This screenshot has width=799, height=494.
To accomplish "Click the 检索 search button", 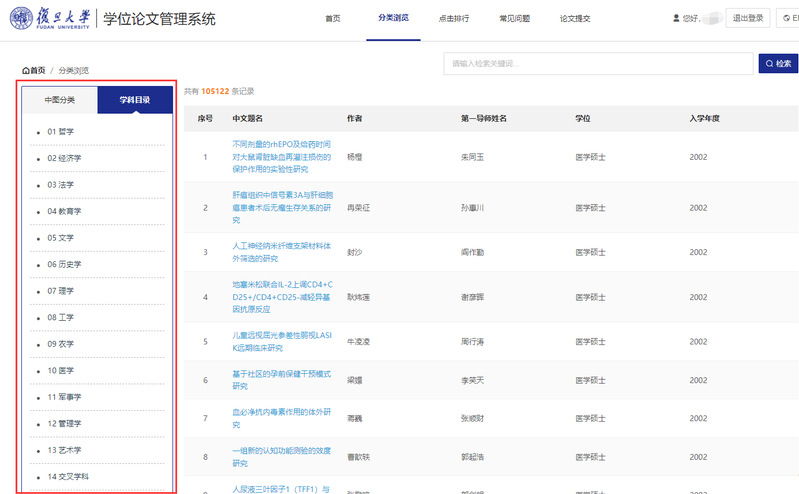I will [x=778, y=64].
